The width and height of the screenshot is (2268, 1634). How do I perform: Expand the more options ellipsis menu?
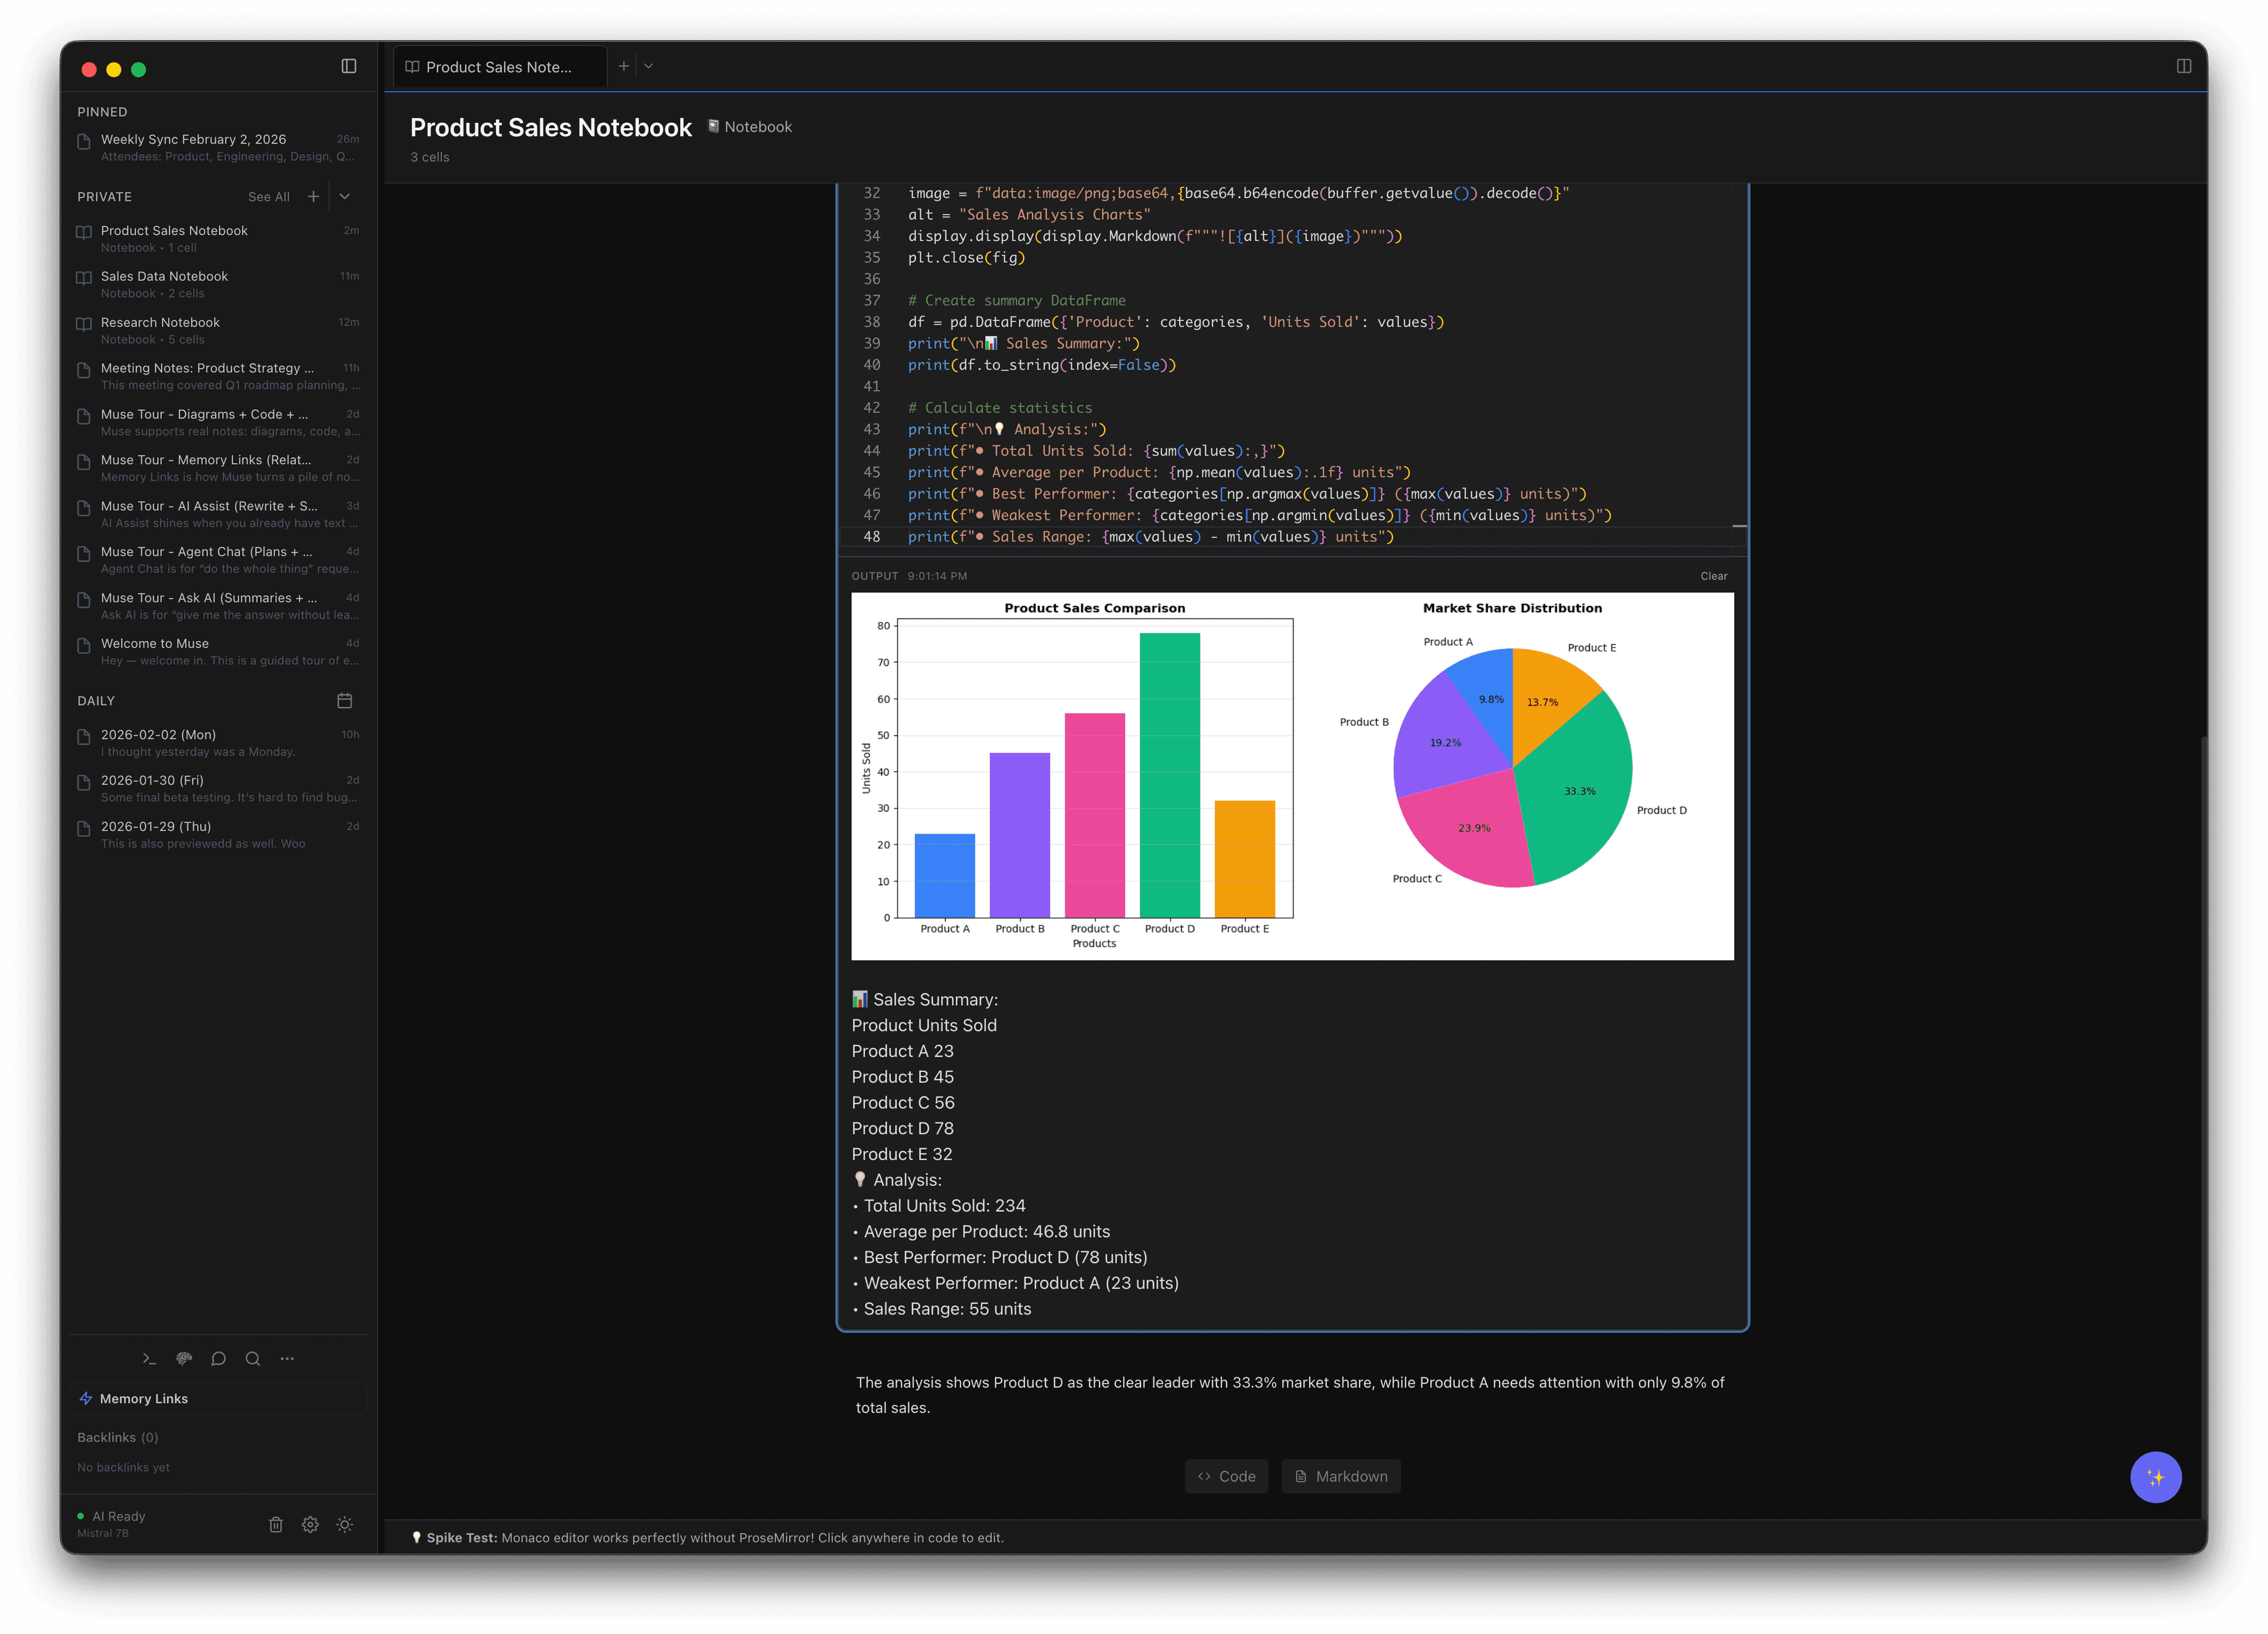pos(287,1359)
